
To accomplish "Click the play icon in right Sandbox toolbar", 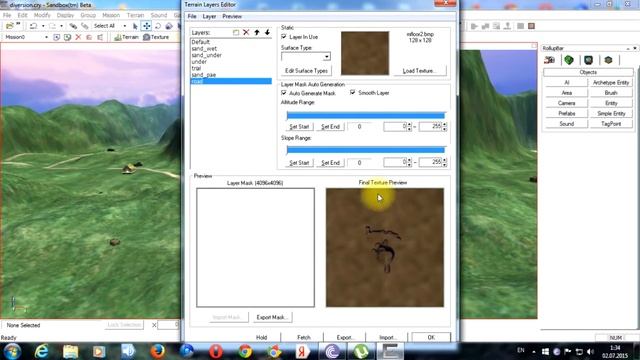I will [x=474, y=26].
